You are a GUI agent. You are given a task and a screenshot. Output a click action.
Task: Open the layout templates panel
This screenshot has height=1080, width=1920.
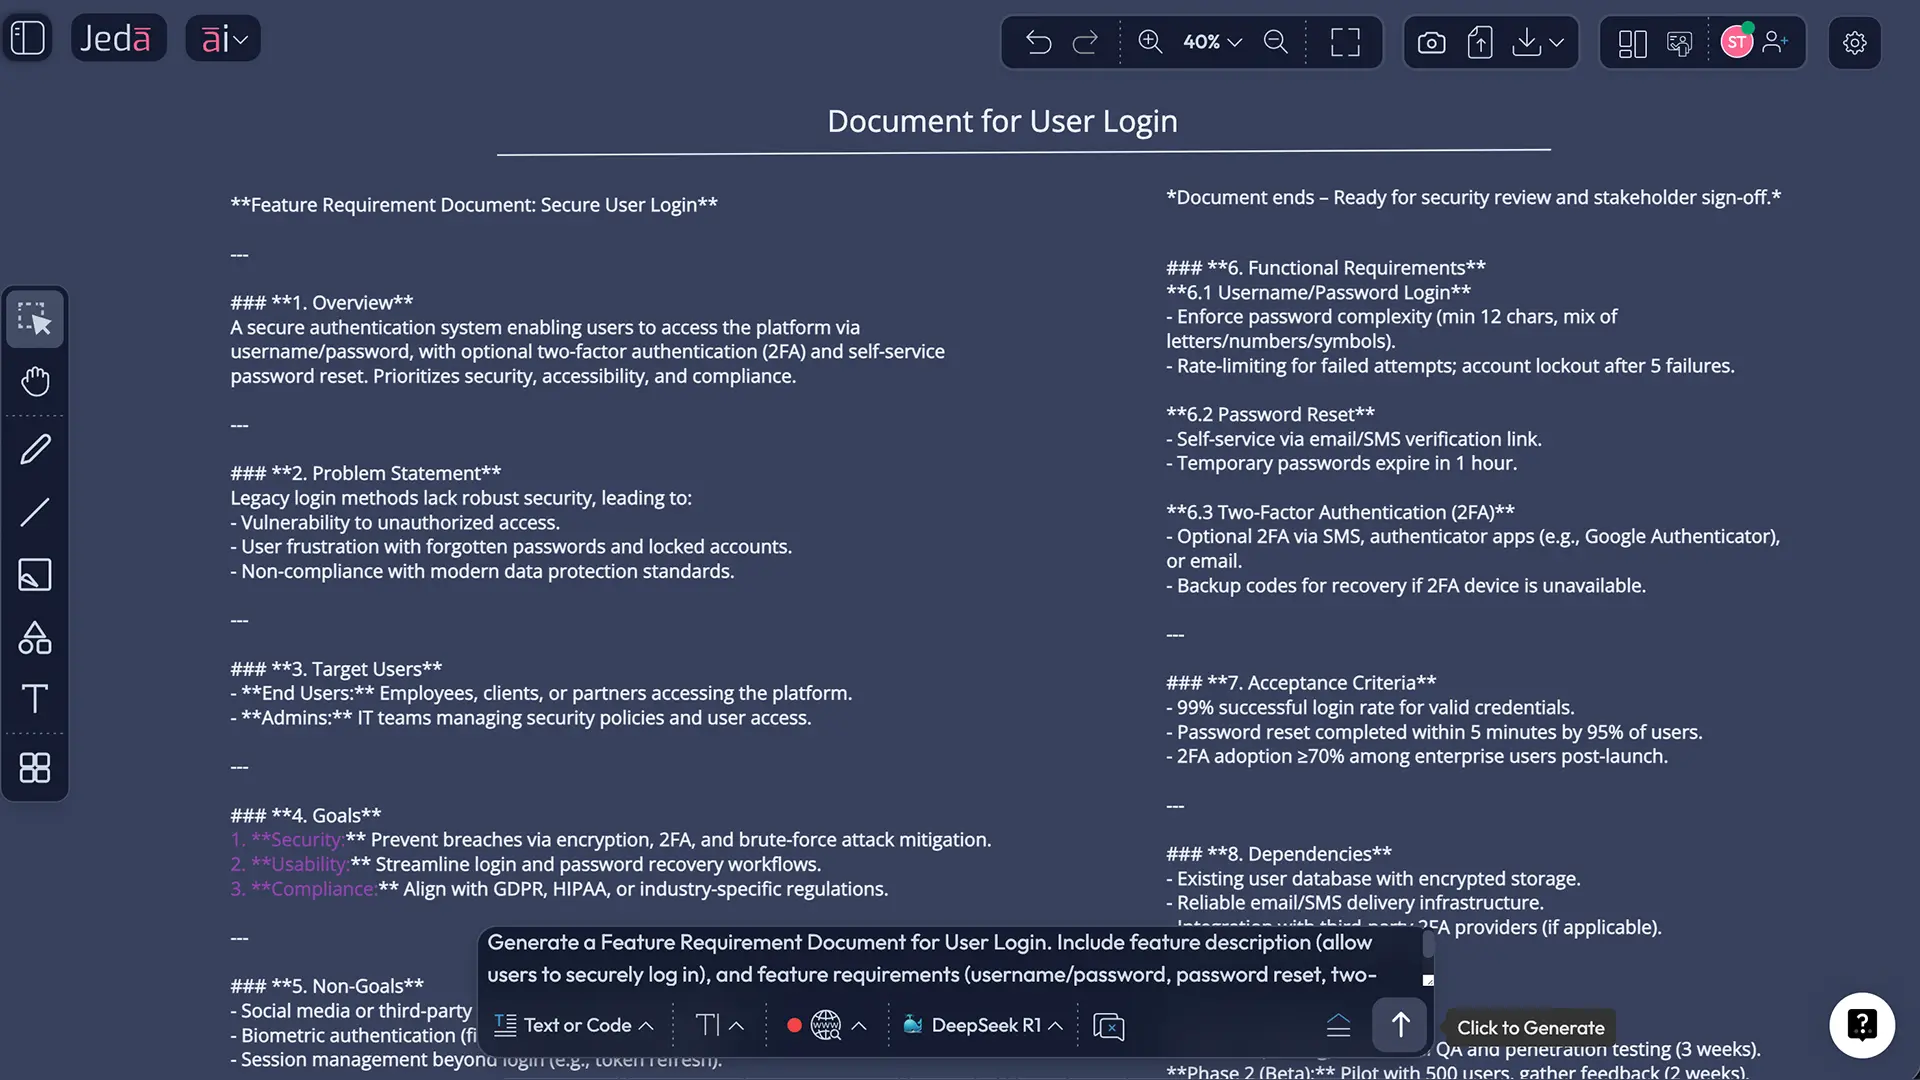(1632, 43)
